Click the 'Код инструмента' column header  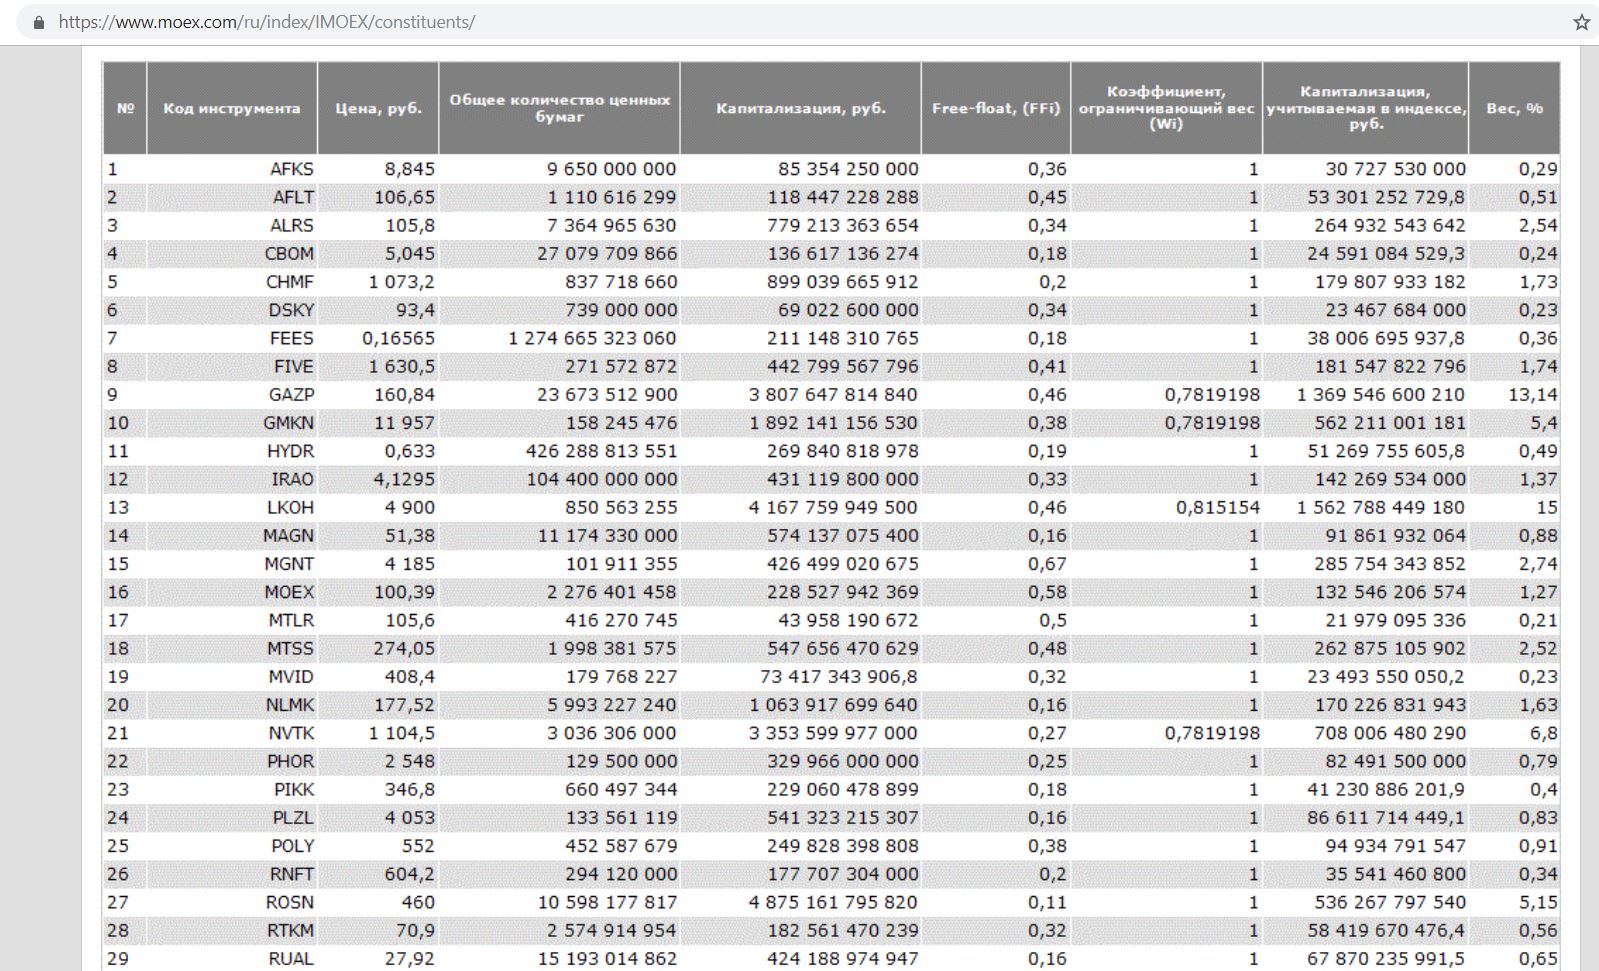click(x=231, y=108)
